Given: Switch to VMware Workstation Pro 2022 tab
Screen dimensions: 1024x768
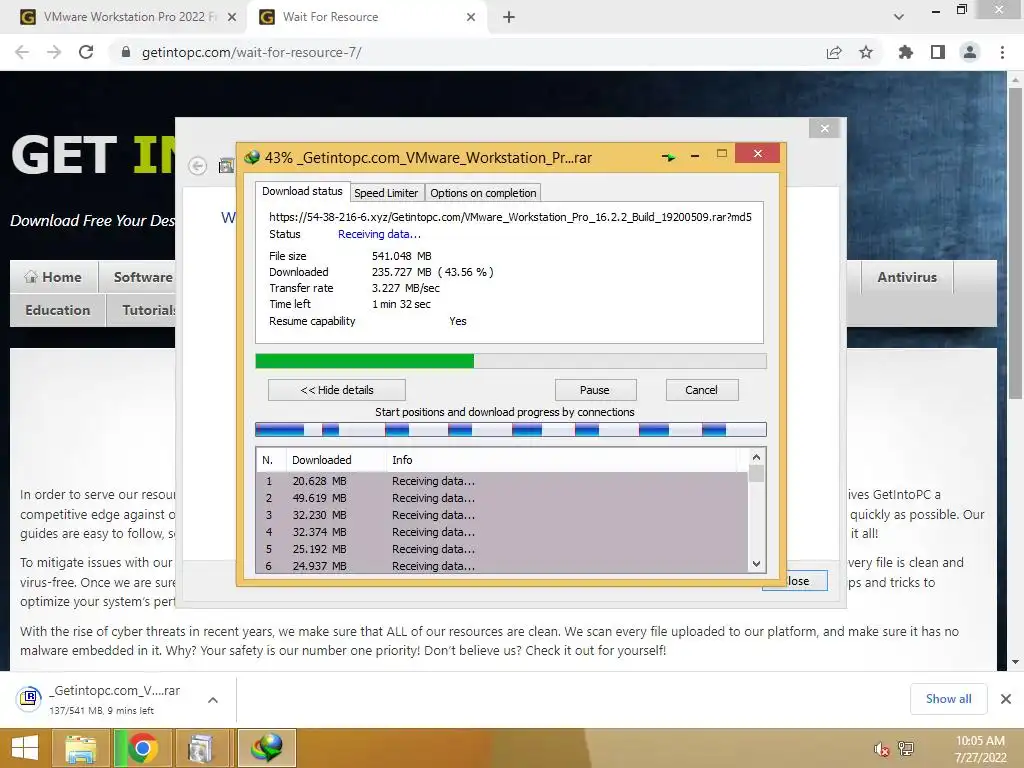Looking at the screenshot, I should (x=125, y=17).
